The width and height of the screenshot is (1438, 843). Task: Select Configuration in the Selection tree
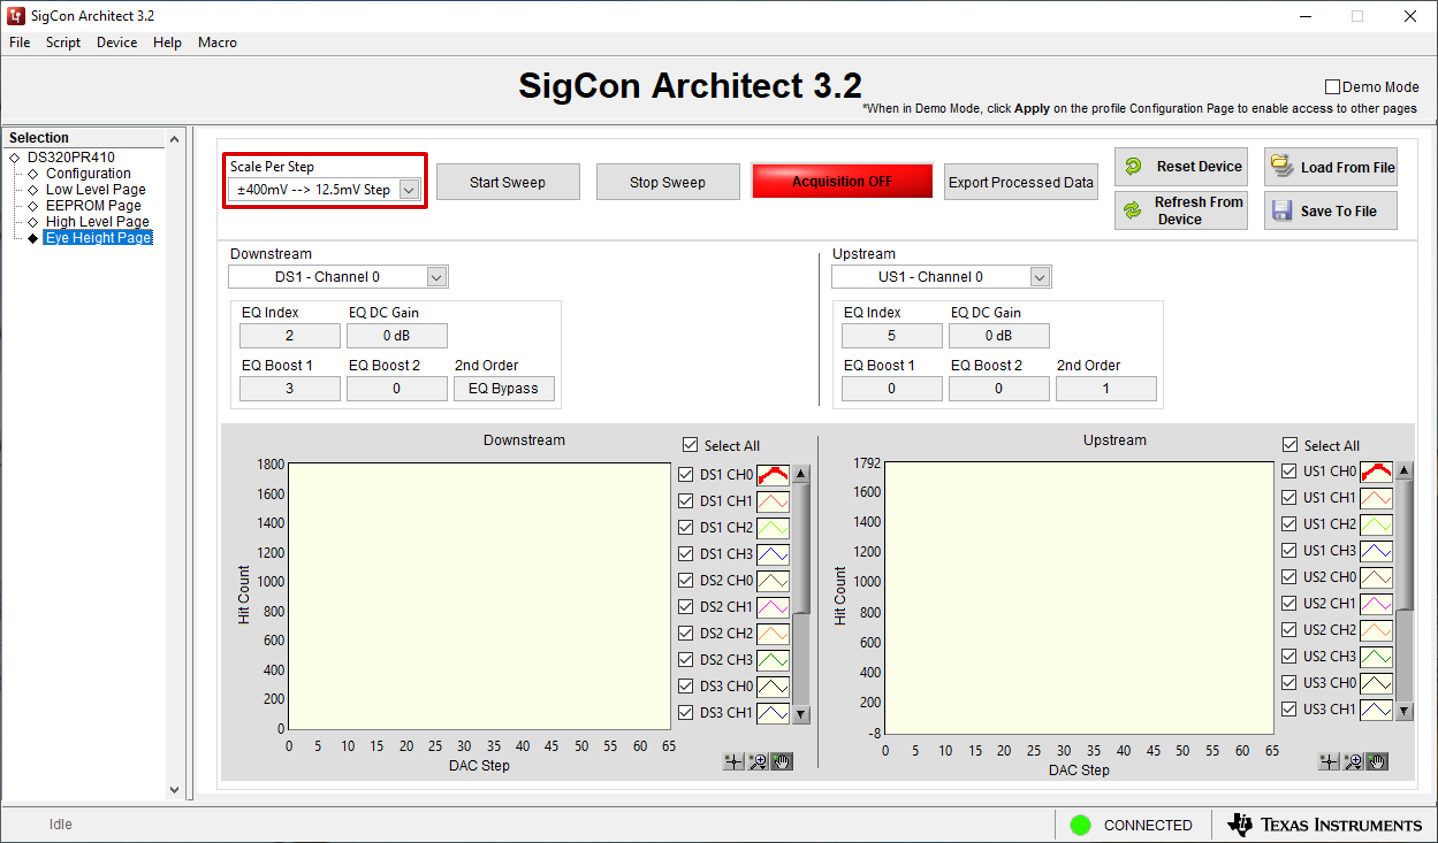pos(88,173)
